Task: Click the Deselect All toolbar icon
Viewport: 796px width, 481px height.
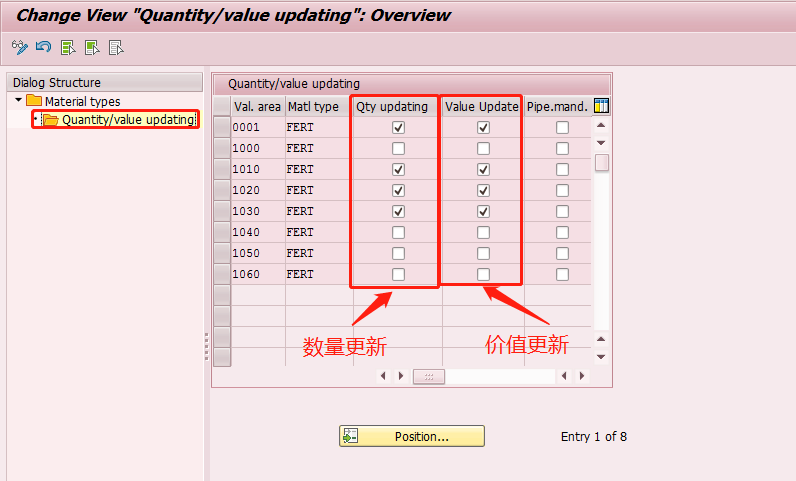Action: coord(116,48)
